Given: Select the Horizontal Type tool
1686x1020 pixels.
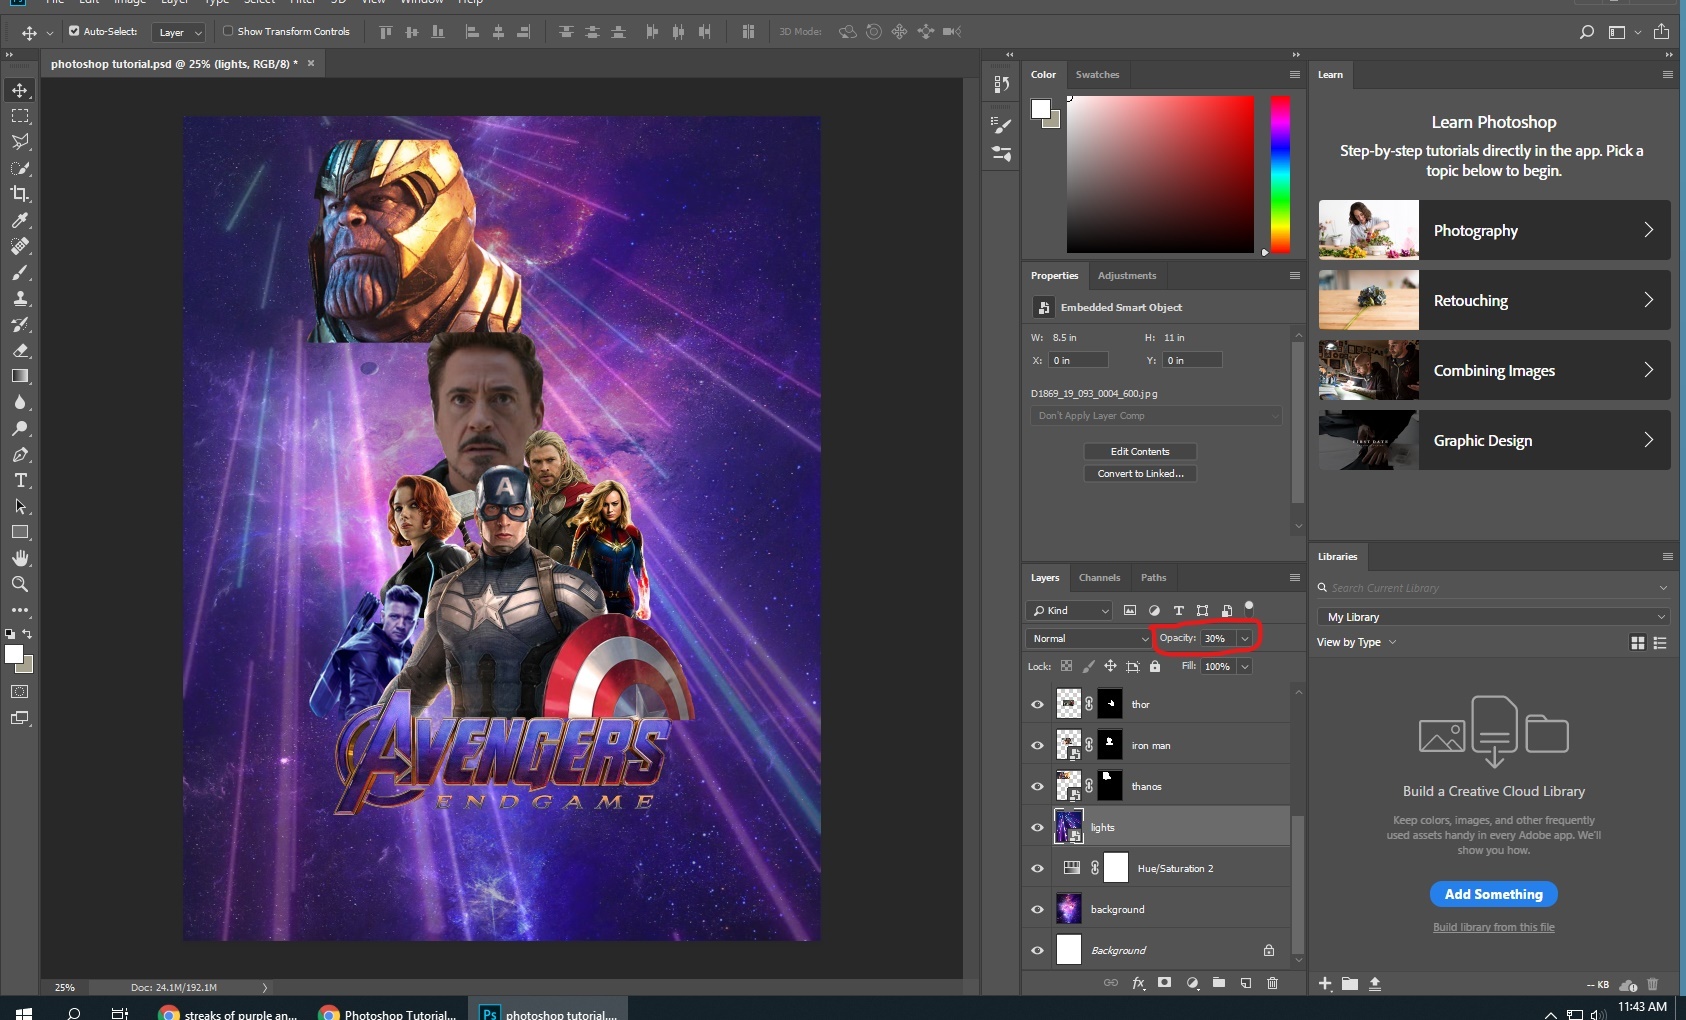Looking at the screenshot, I should (x=20, y=480).
